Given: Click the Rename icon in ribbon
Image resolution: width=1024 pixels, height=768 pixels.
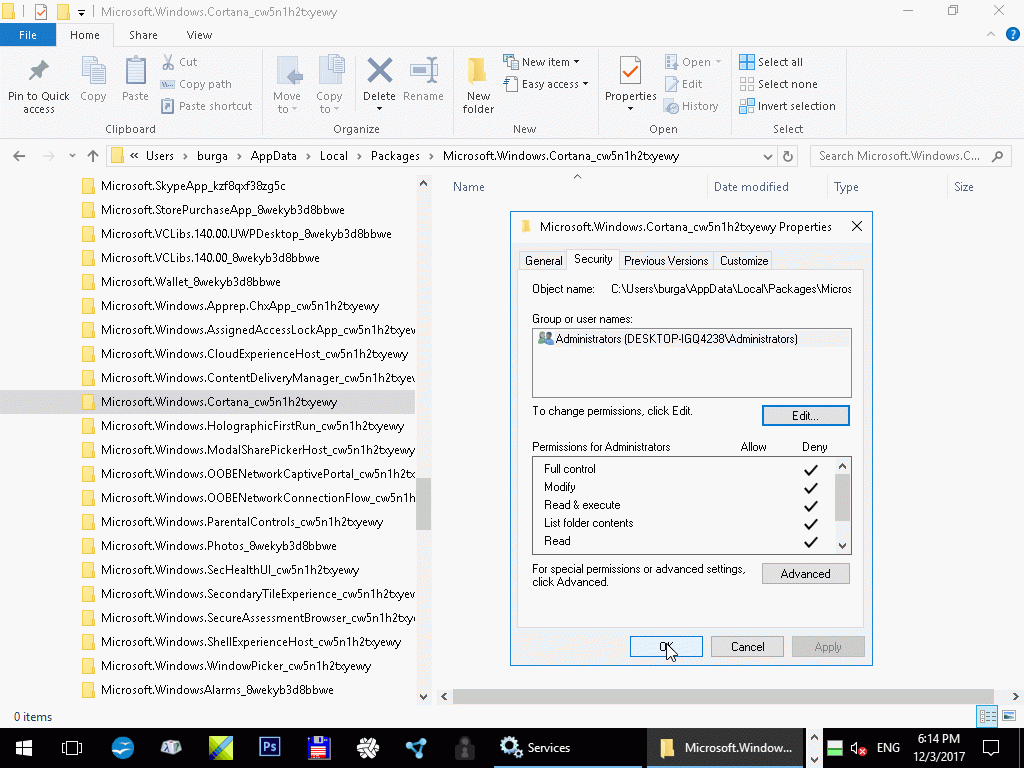Looking at the screenshot, I should tap(423, 71).
